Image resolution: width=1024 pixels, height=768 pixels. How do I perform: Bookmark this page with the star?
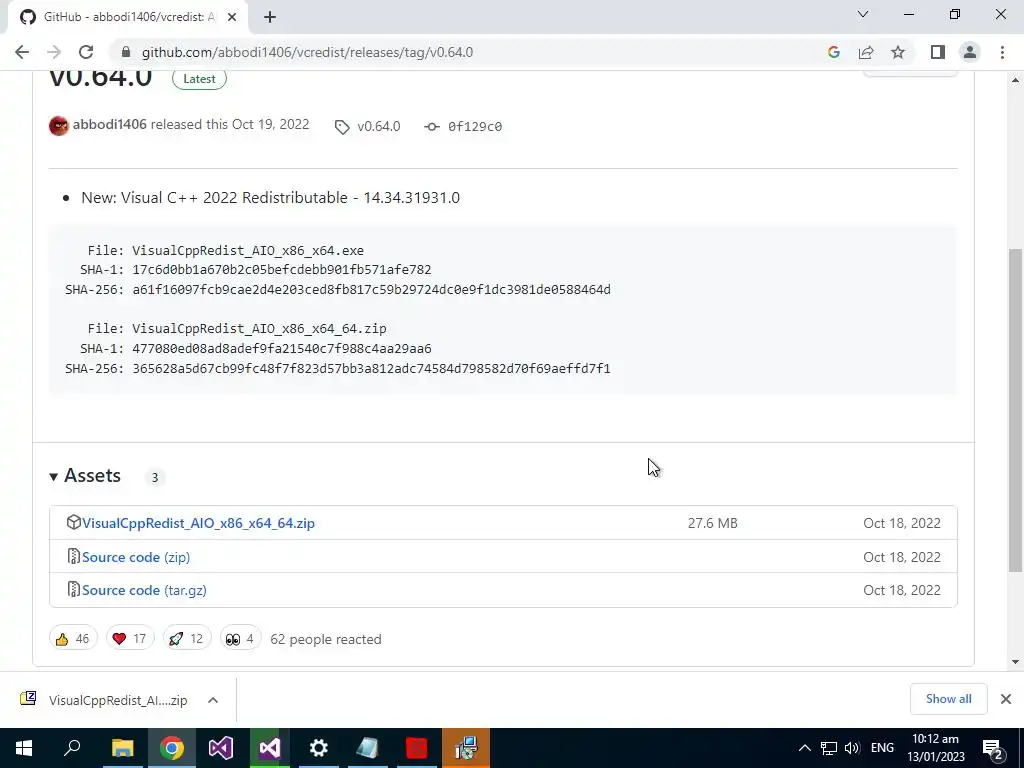tap(898, 52)
